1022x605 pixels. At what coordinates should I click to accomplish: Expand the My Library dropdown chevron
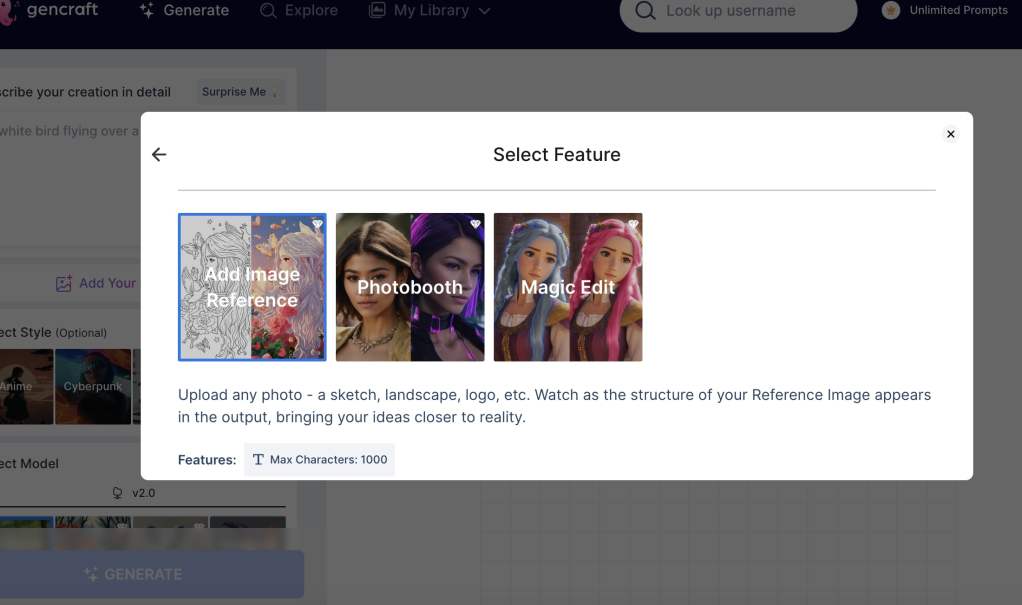click(486, 10)
